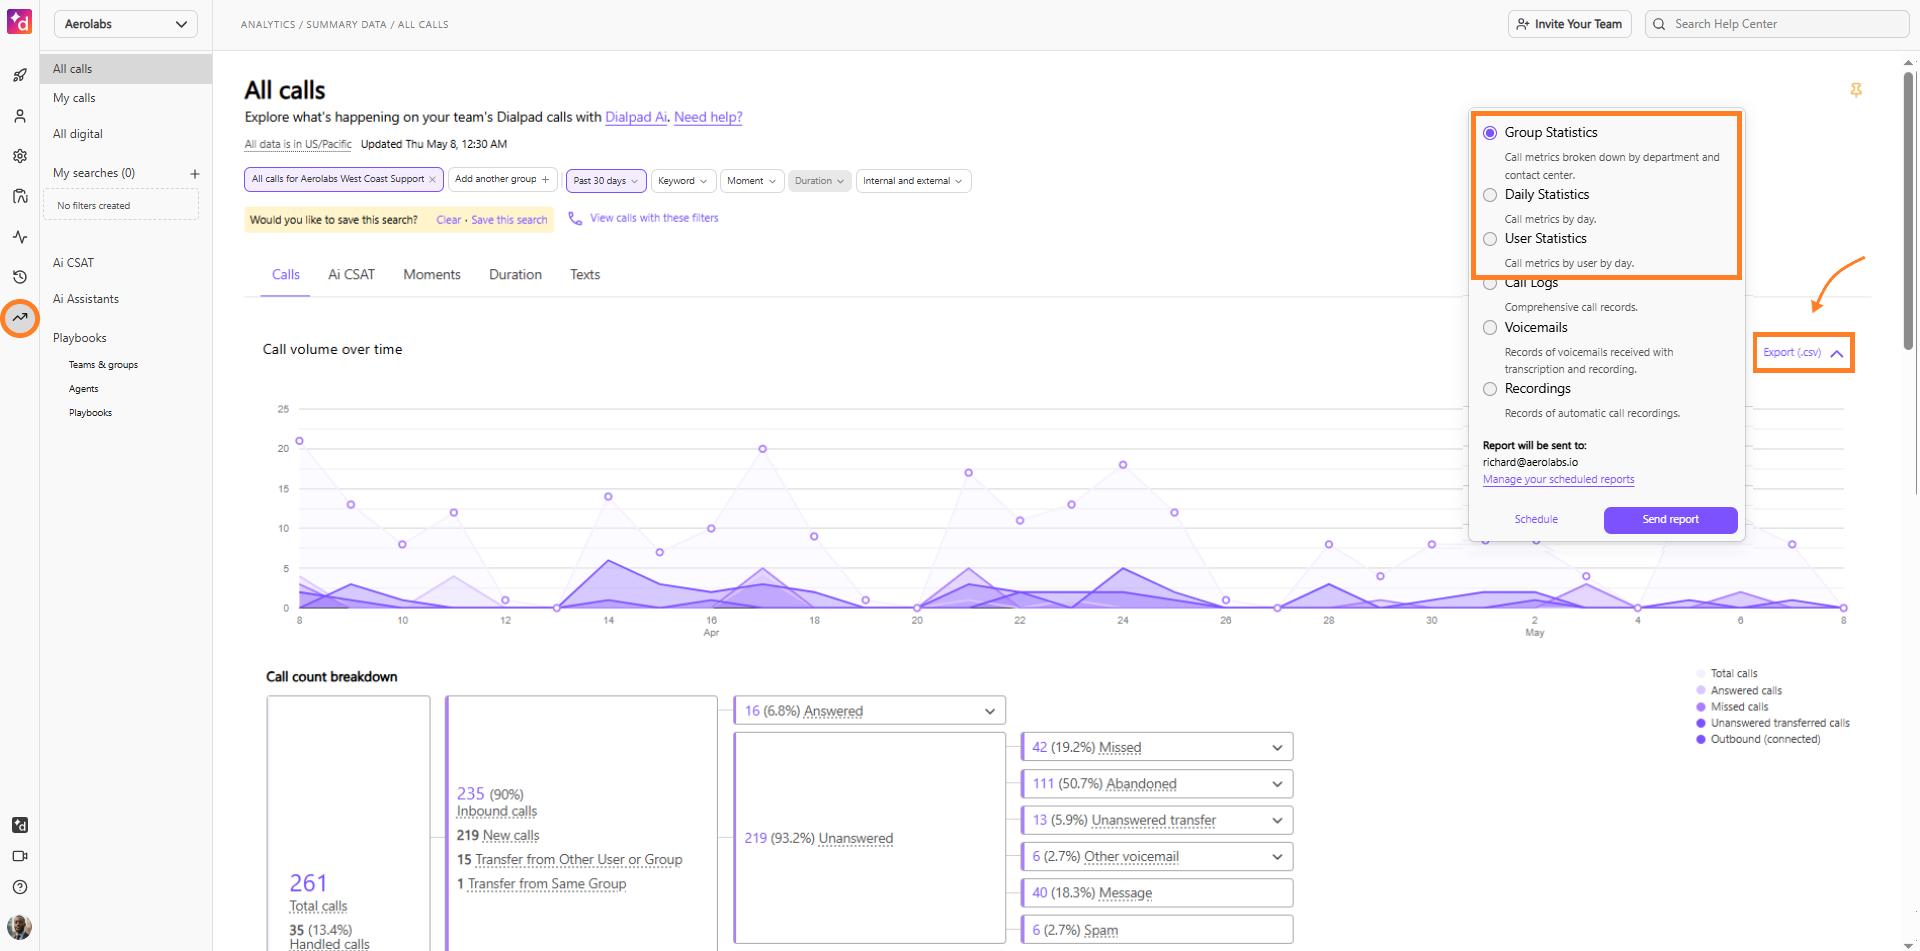
Task: Open Teams & groups under Playbooks
Action: pyautogui.click(x=103, y=365)
